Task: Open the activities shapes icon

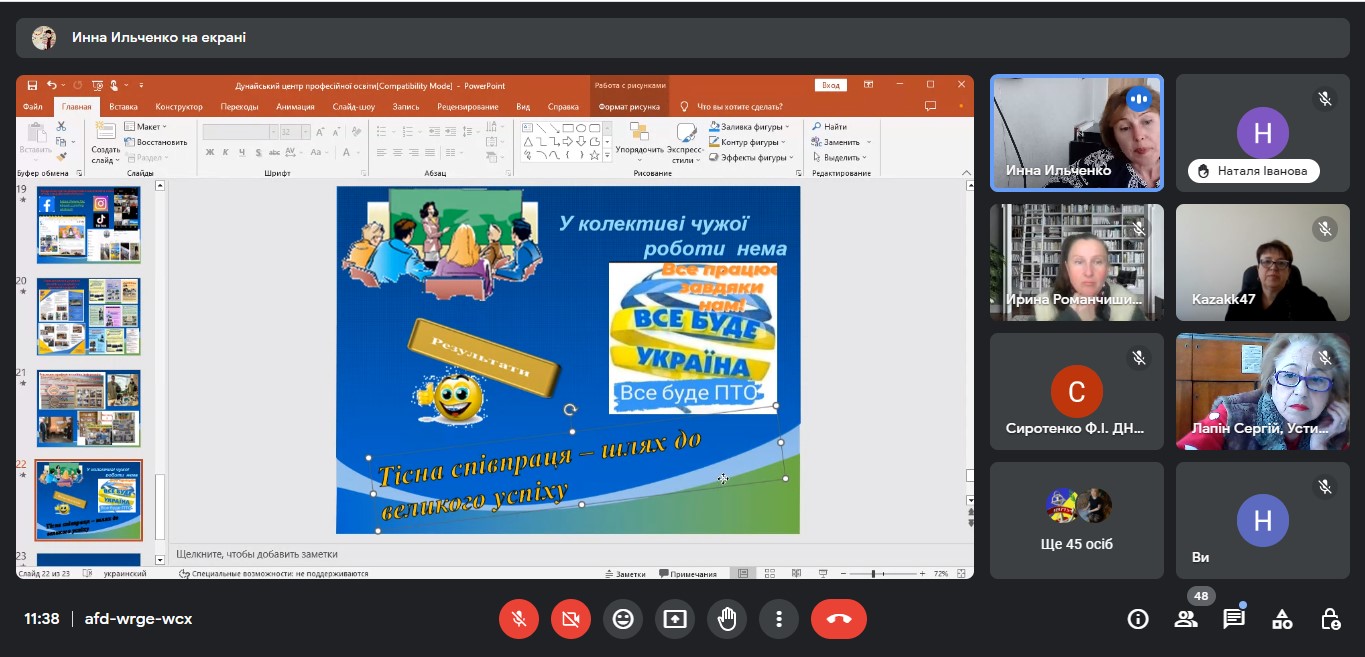Action: [1282, 619]
